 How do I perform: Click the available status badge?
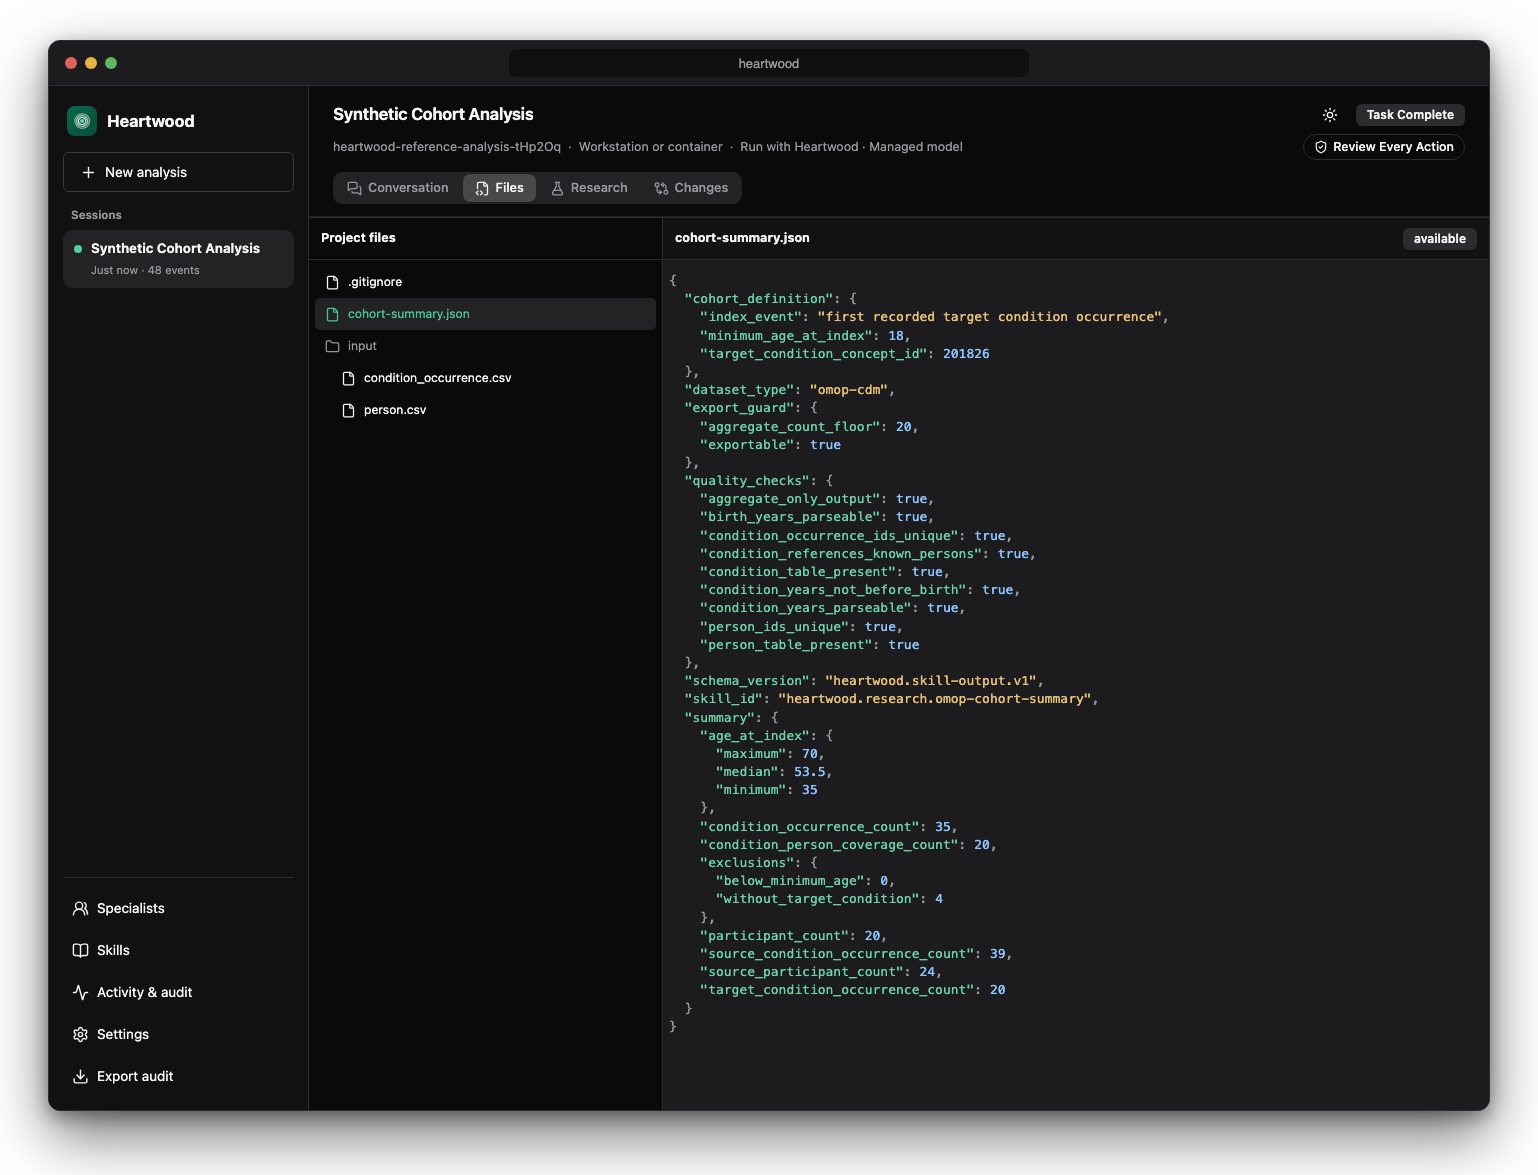[x=1439, y=239]
